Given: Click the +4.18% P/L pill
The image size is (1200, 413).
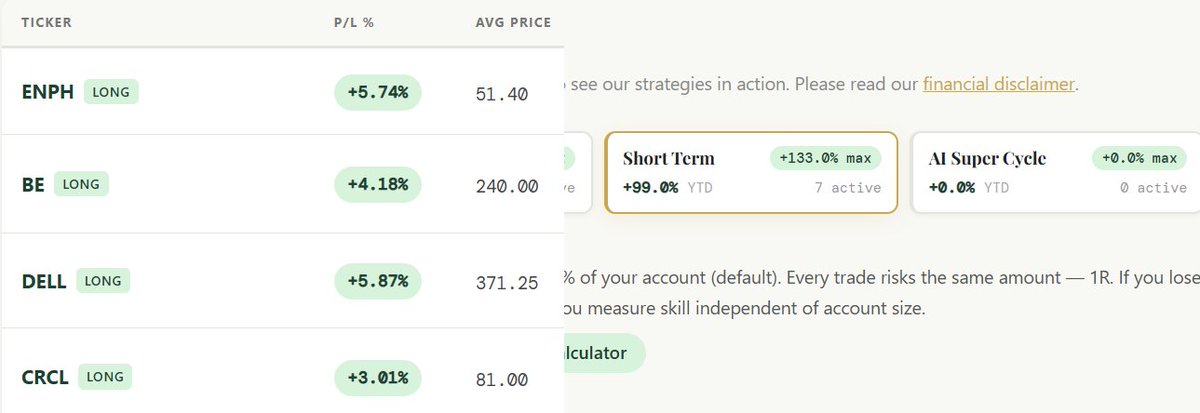Looking at the screenshot, I should click(x=378, y=185).
